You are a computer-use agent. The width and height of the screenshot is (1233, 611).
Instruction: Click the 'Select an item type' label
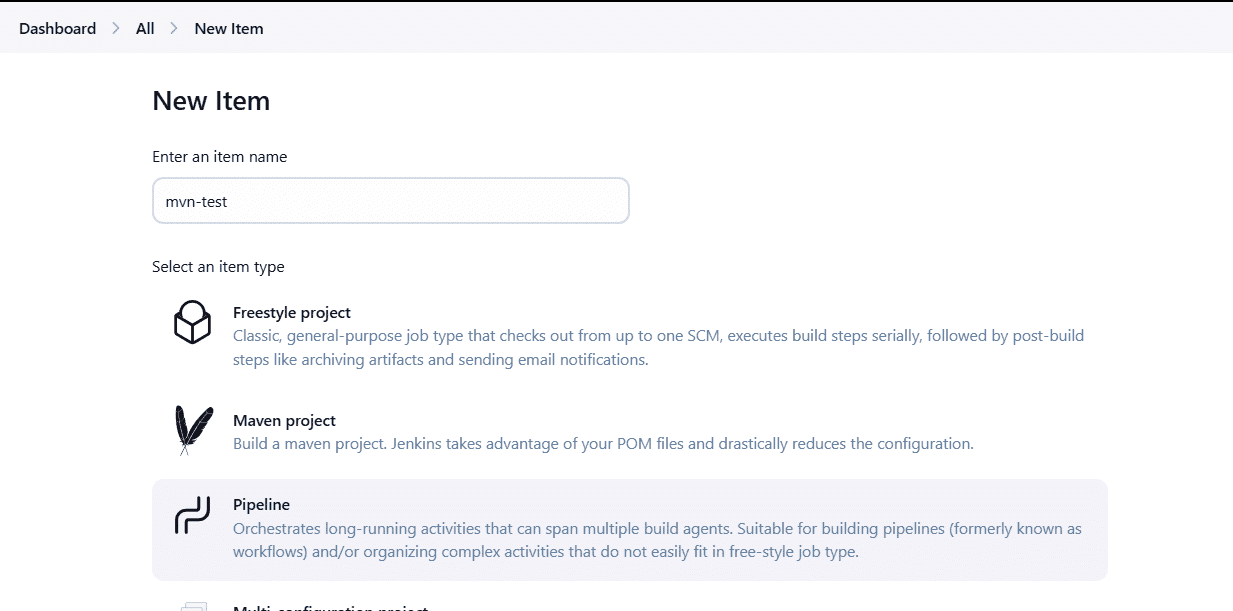pos(218,267)
